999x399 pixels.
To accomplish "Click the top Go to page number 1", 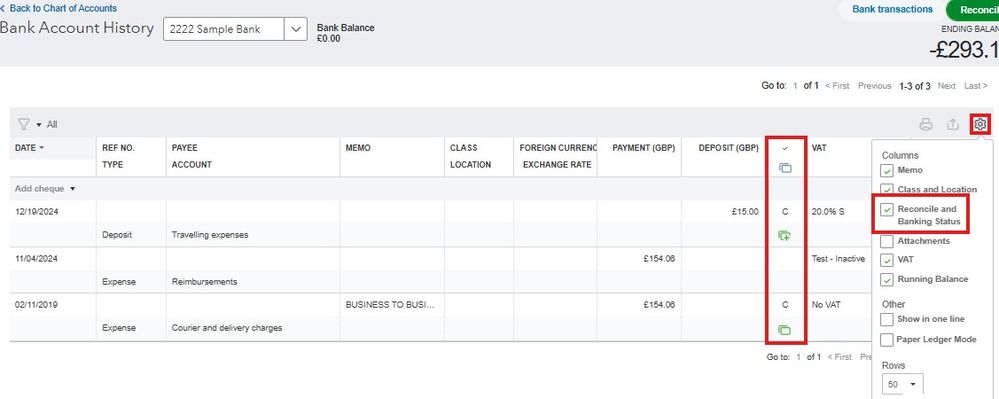I will click(795, 85).
